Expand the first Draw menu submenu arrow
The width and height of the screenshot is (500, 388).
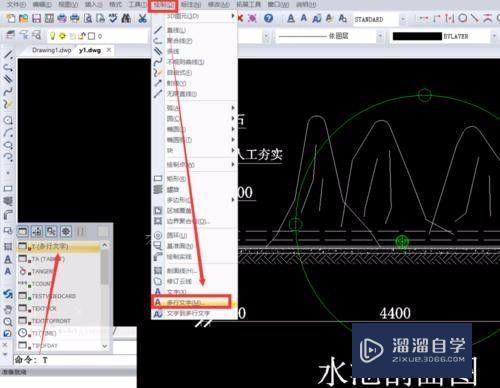tap(233, 16)
